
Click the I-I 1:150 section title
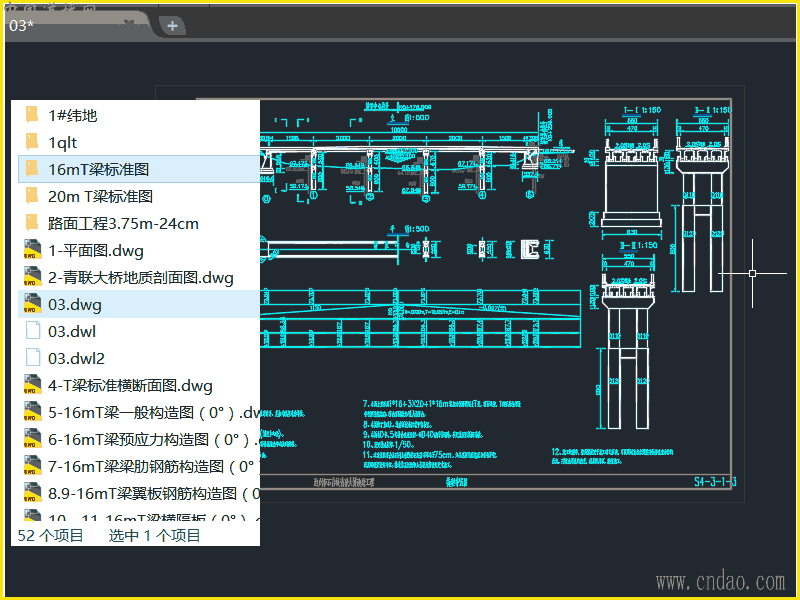pos(642,110)
